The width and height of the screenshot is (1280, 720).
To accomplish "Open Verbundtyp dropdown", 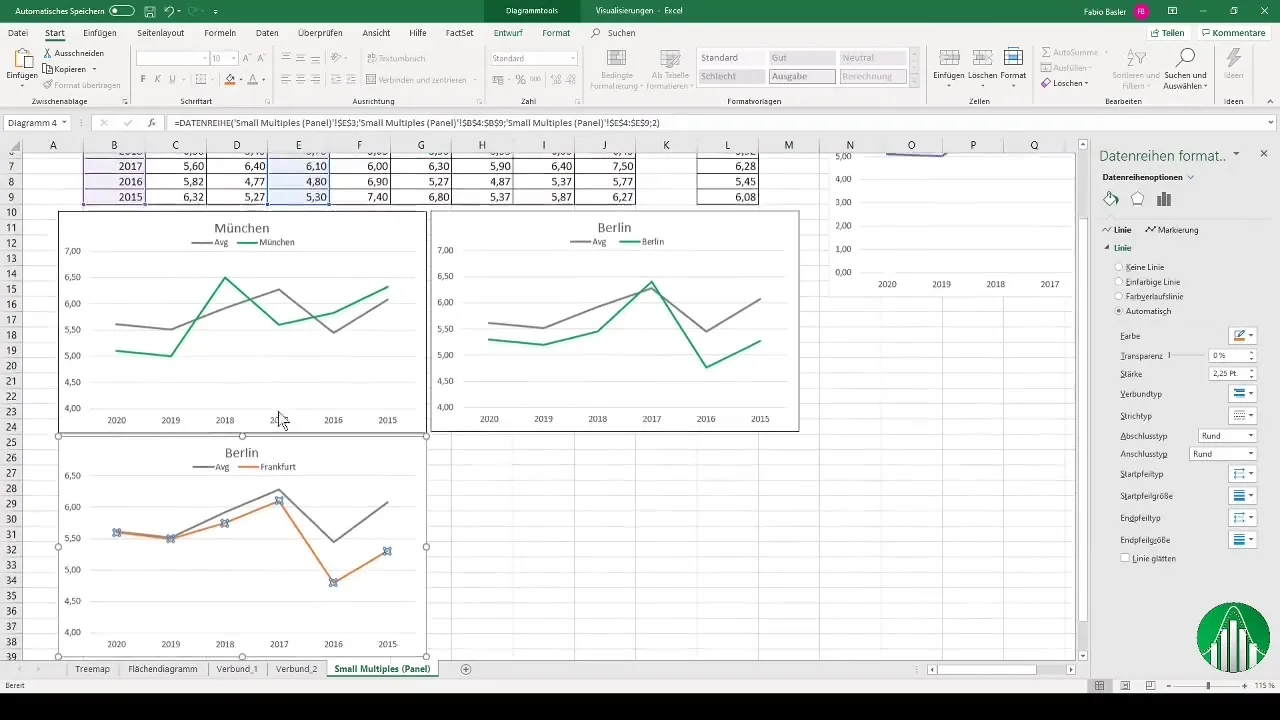I will (1242, 394).
